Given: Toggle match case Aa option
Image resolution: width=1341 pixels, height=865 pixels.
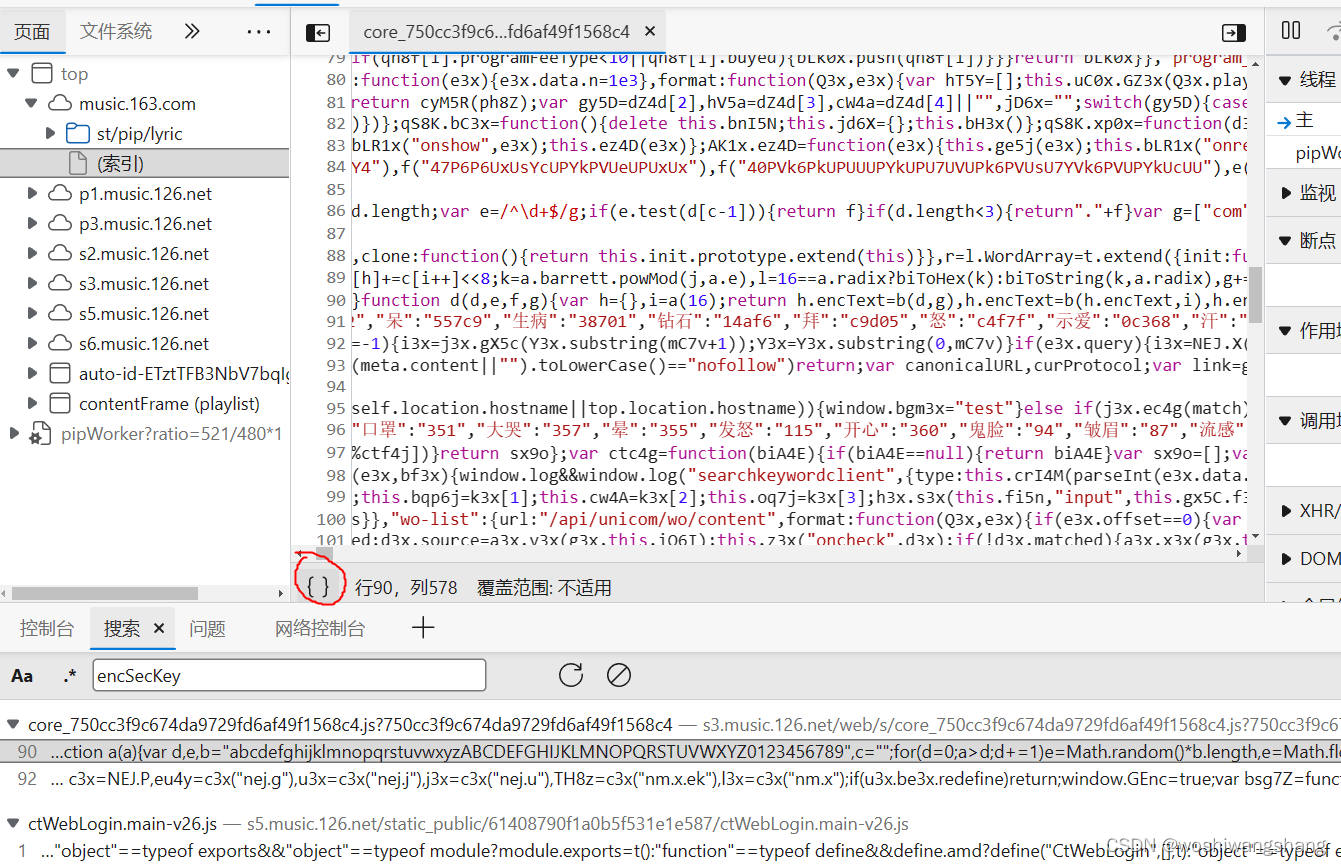Looking at the screenshot, I should tap(22, 676).
